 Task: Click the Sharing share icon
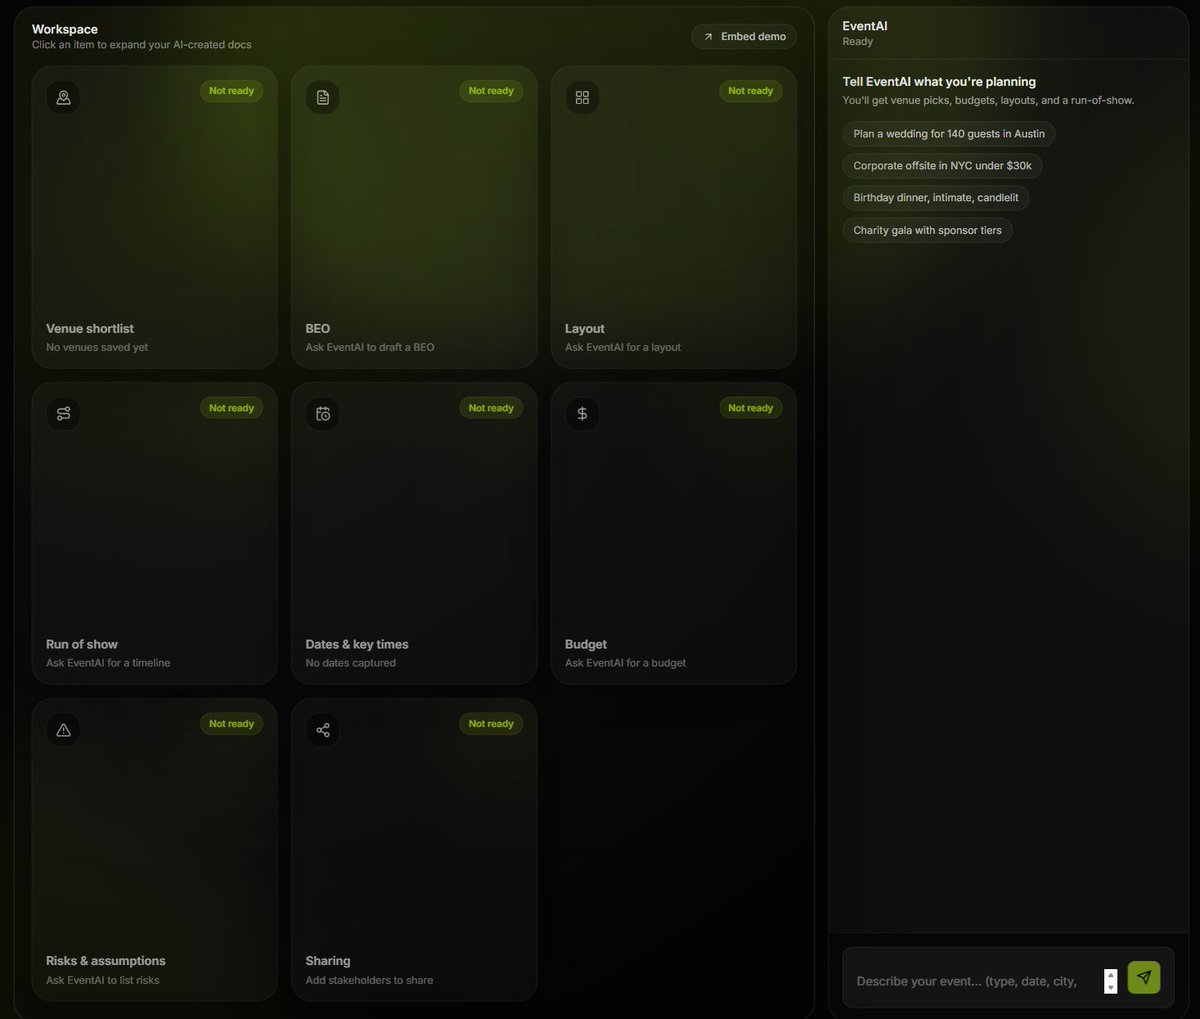323,730
